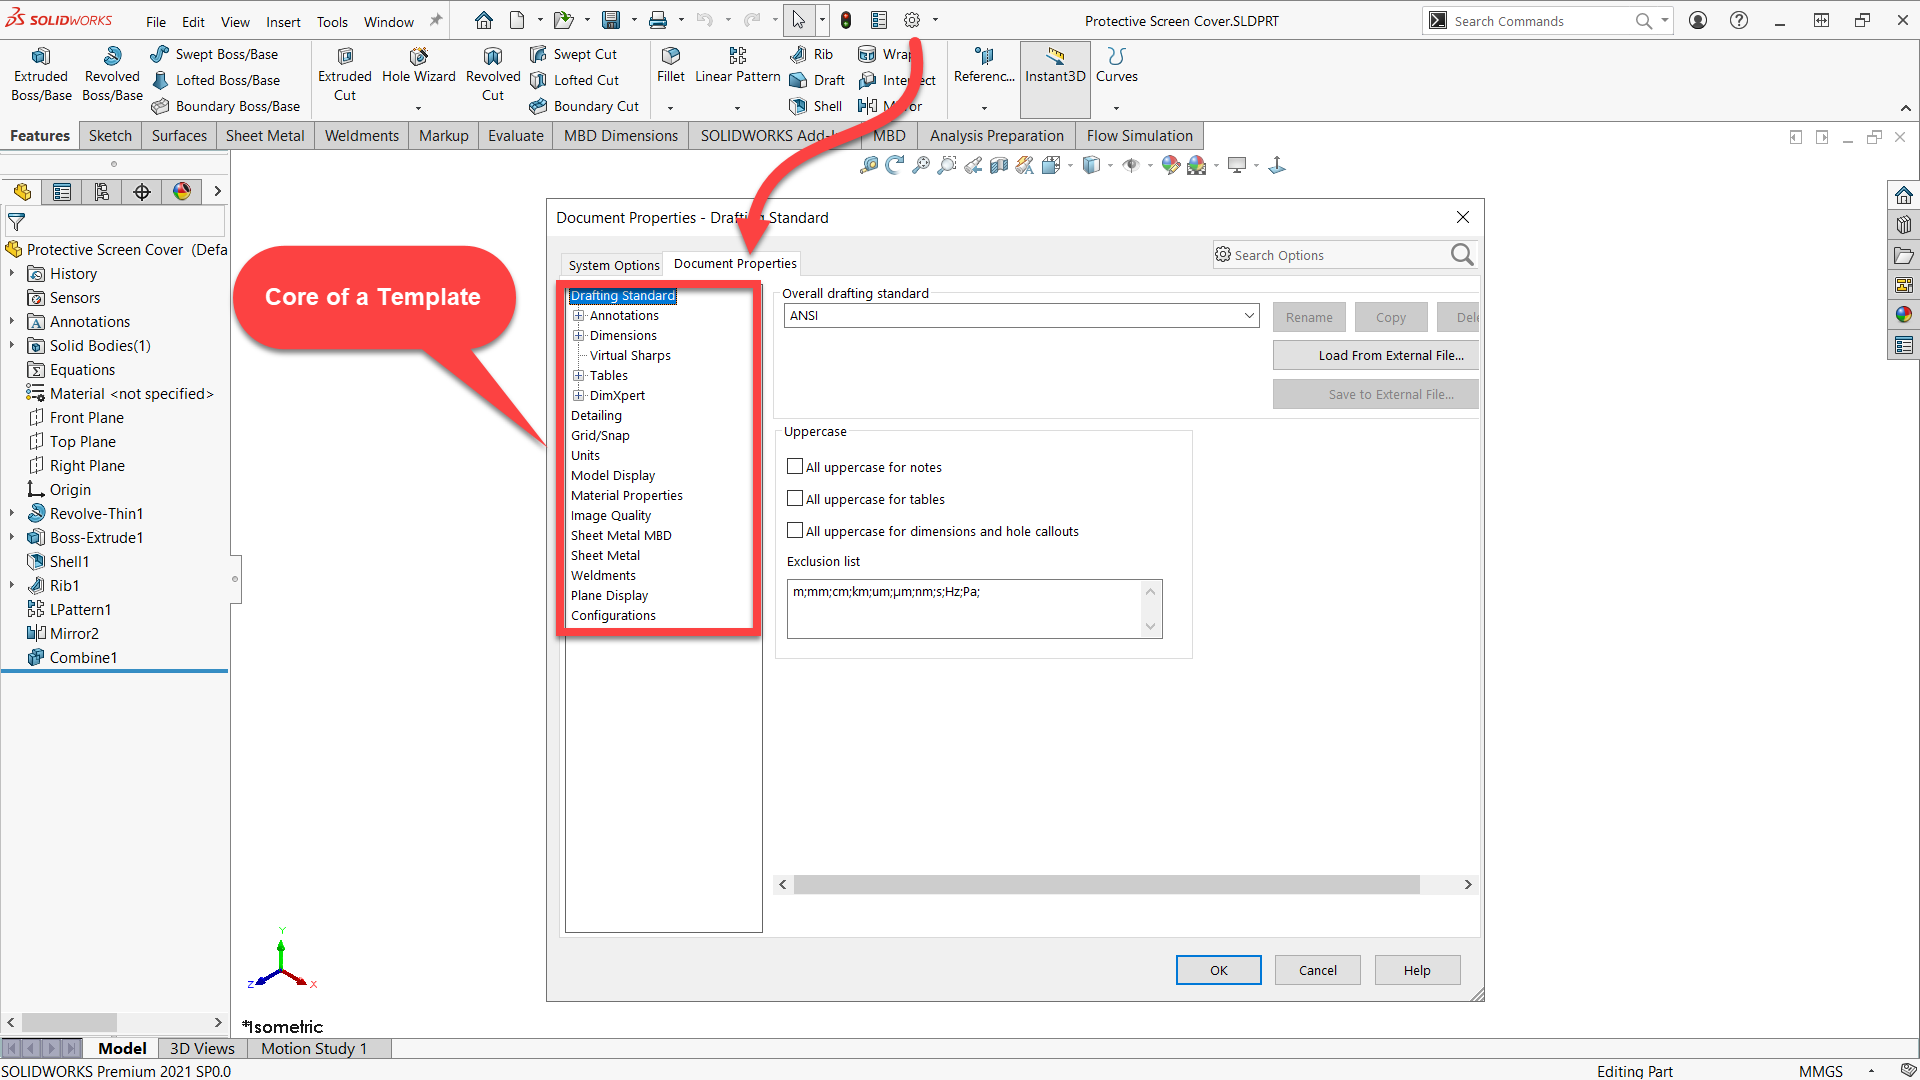Viewport: 1920px width, 1080px height.
Task: Select the Boundary Cut tool
Action: (585, 106)
